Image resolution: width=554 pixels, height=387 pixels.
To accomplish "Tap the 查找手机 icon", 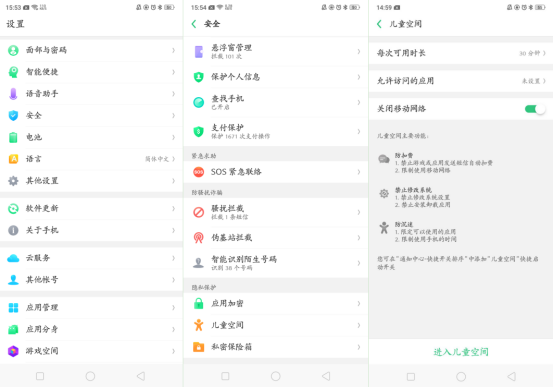I will pos(199,102).
